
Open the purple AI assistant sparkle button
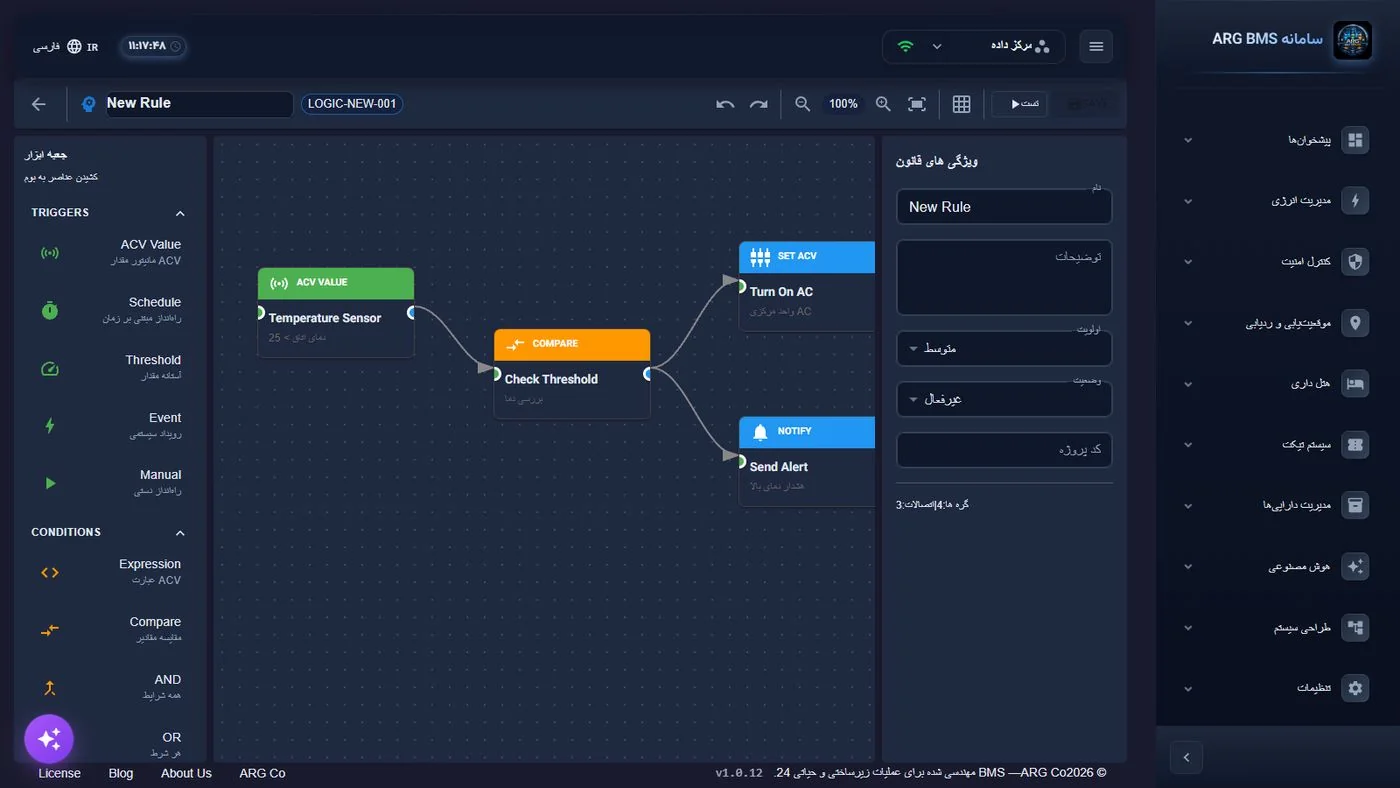tap(49, 740)
